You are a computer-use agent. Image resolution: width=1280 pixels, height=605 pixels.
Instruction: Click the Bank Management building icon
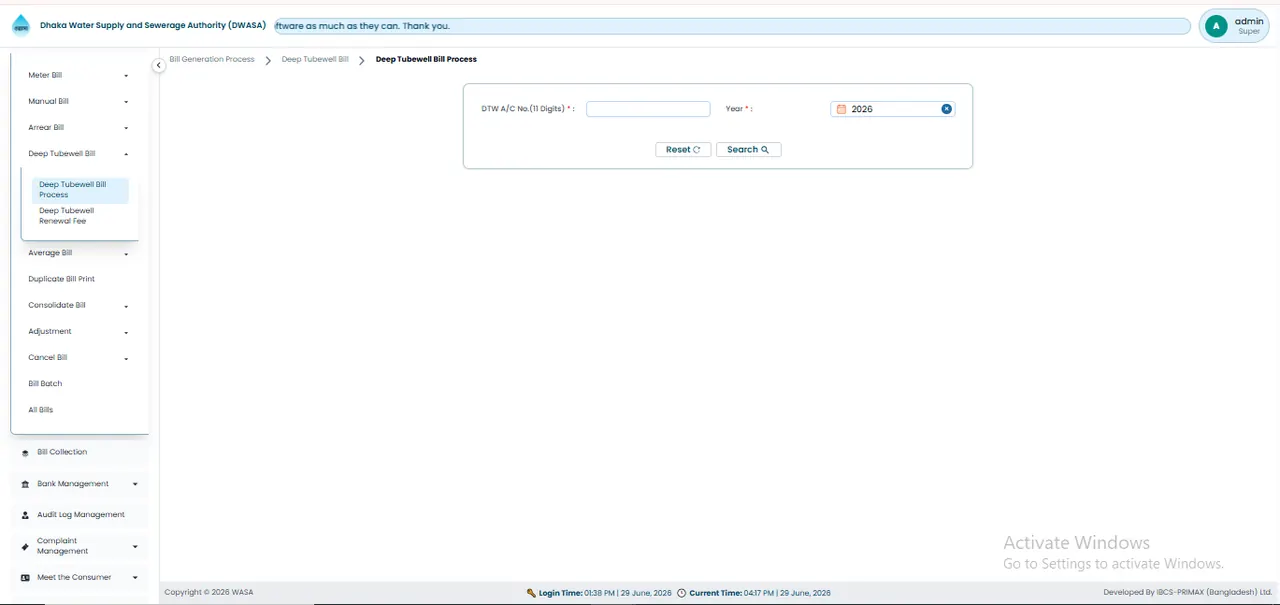(25, 484)
